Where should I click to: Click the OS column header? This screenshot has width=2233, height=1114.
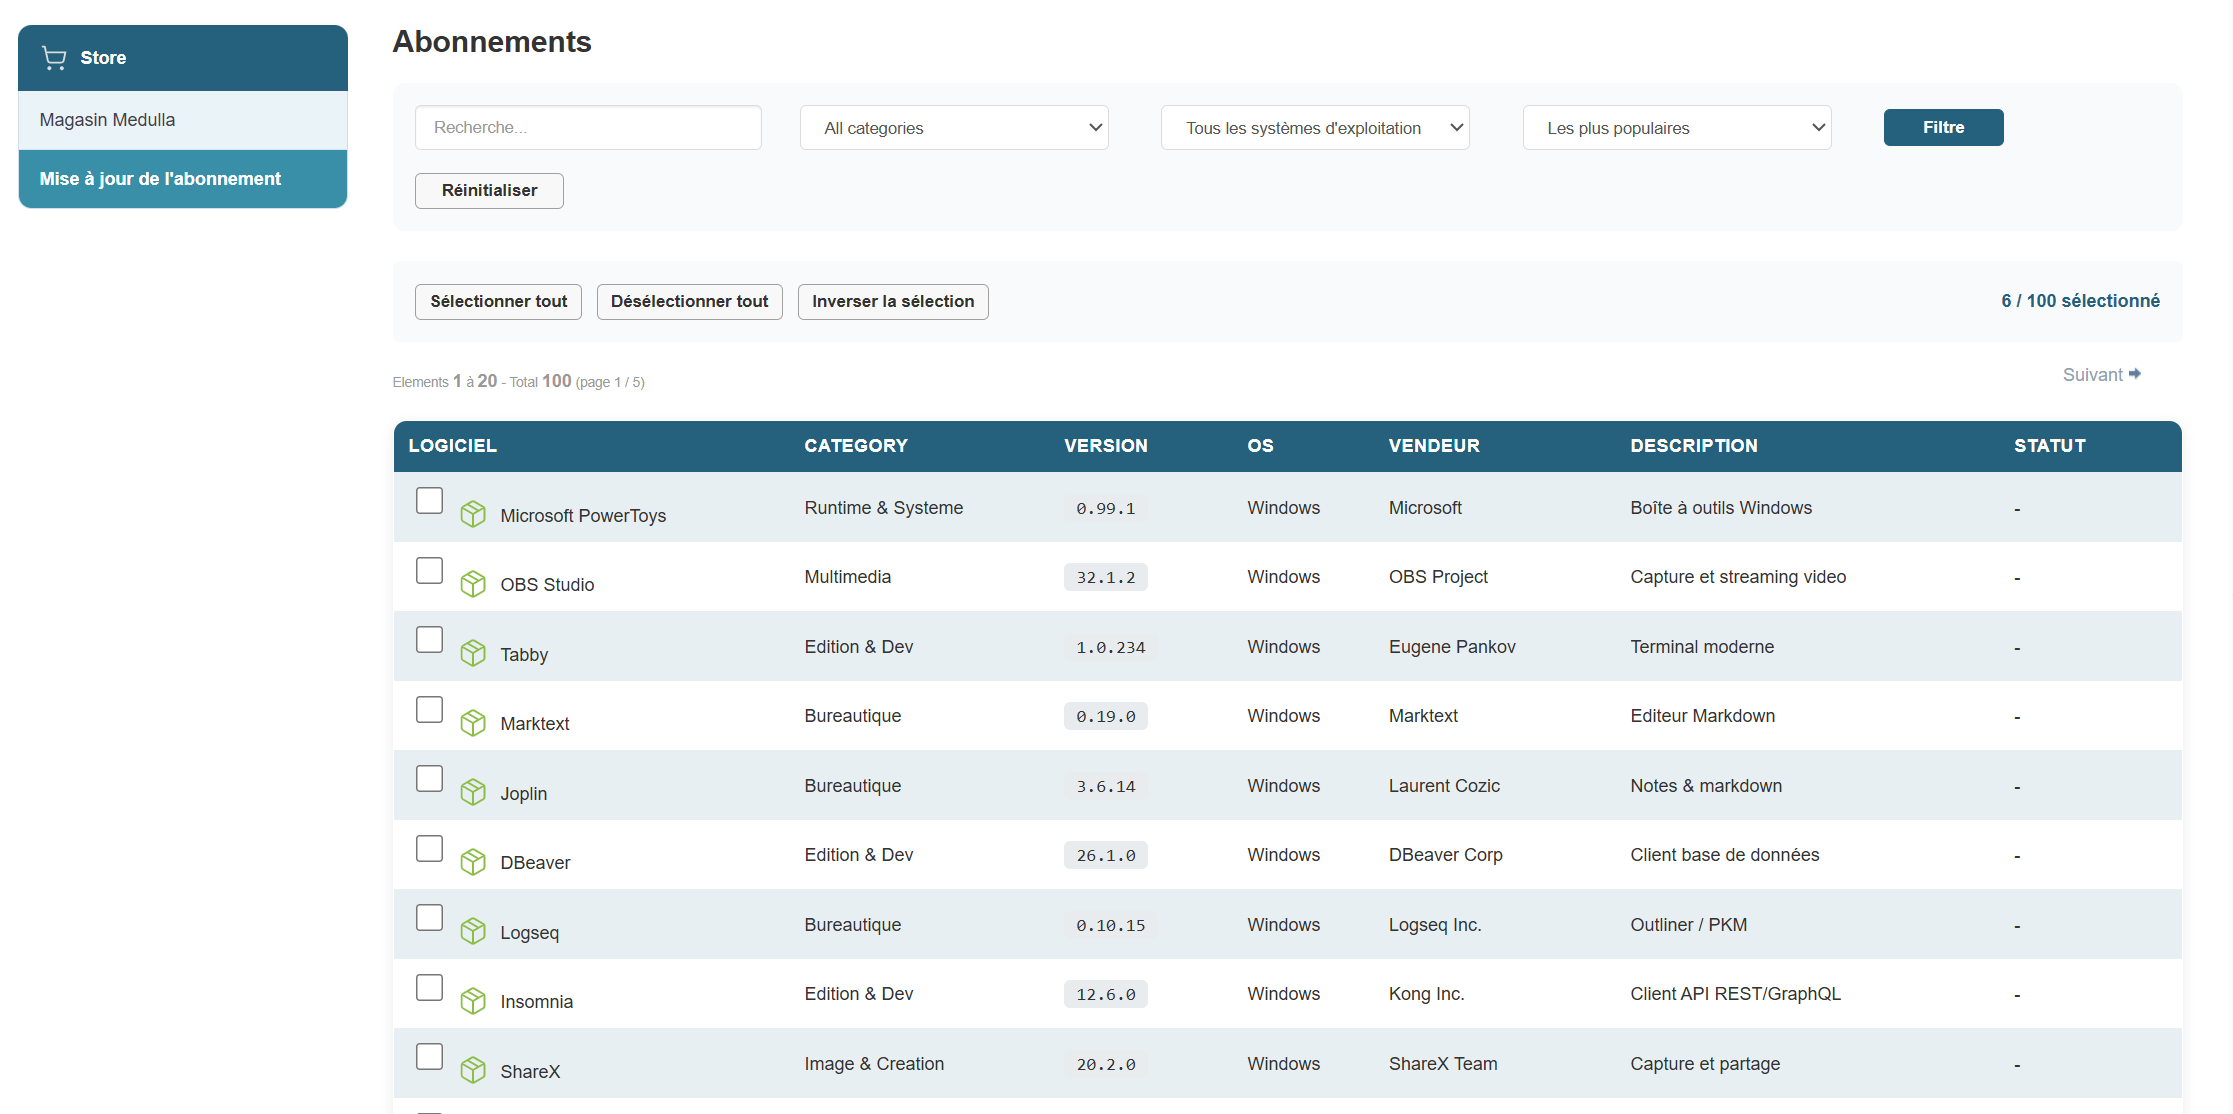(1260, 446)
